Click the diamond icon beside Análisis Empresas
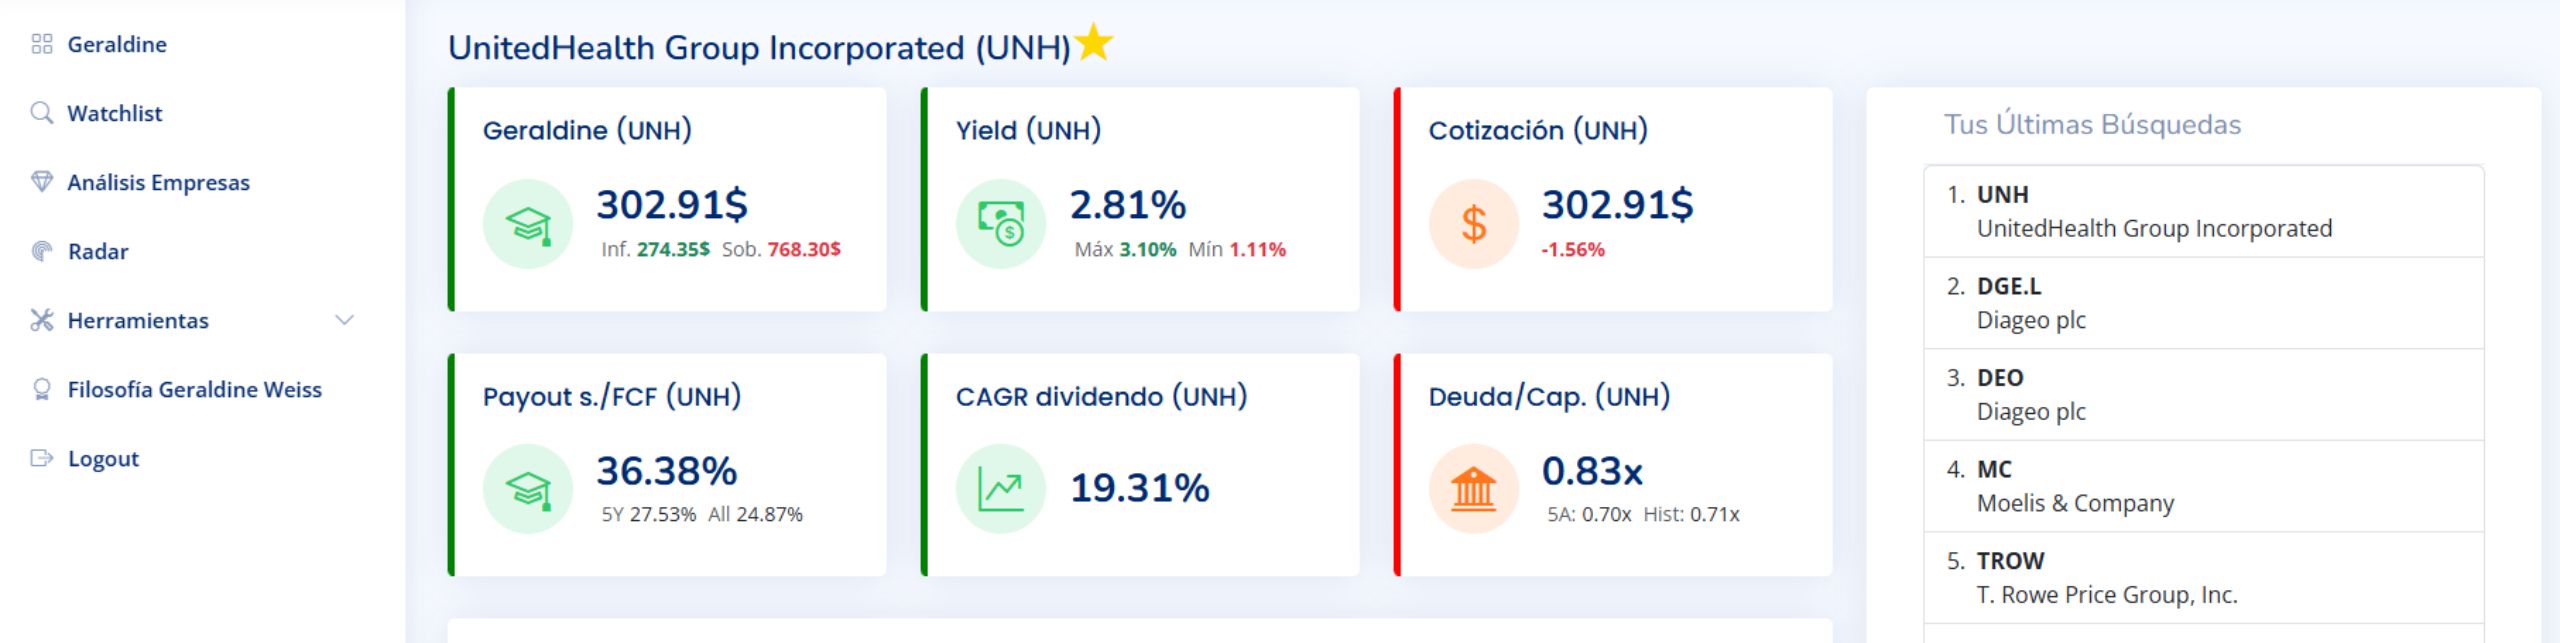 click(41, 182)
